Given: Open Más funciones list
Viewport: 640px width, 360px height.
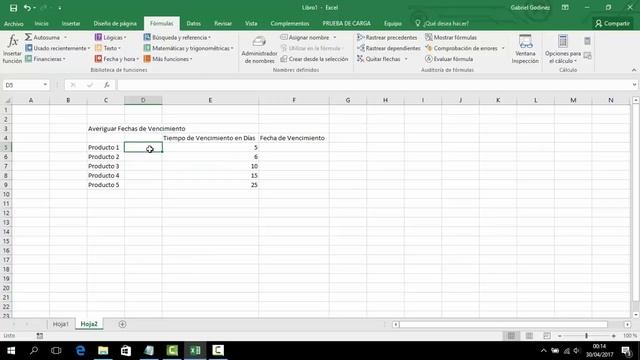Looking at the screenshot, I should coord(168,59).
